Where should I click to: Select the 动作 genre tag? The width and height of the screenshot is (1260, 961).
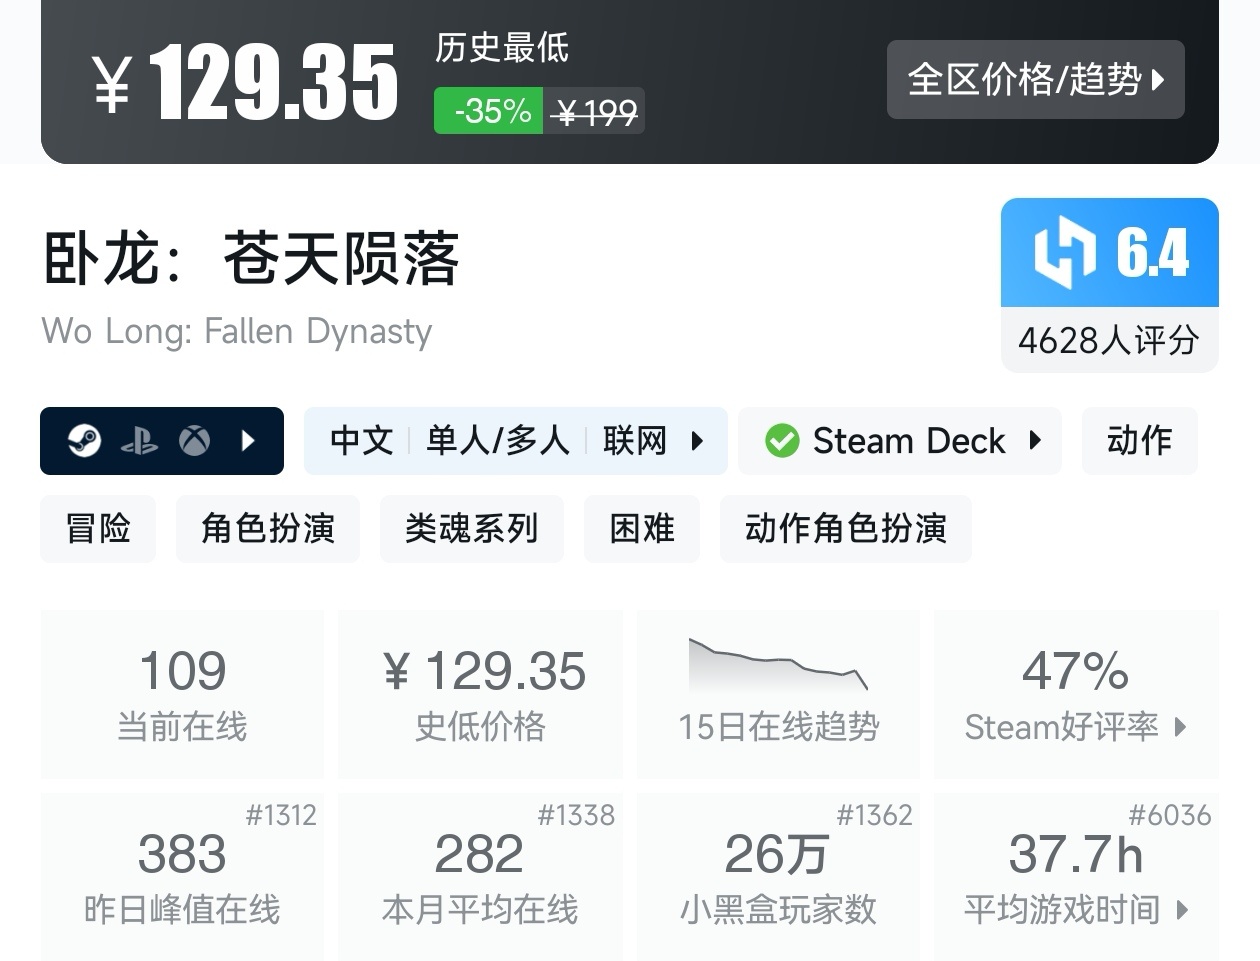click(1140, 440)
